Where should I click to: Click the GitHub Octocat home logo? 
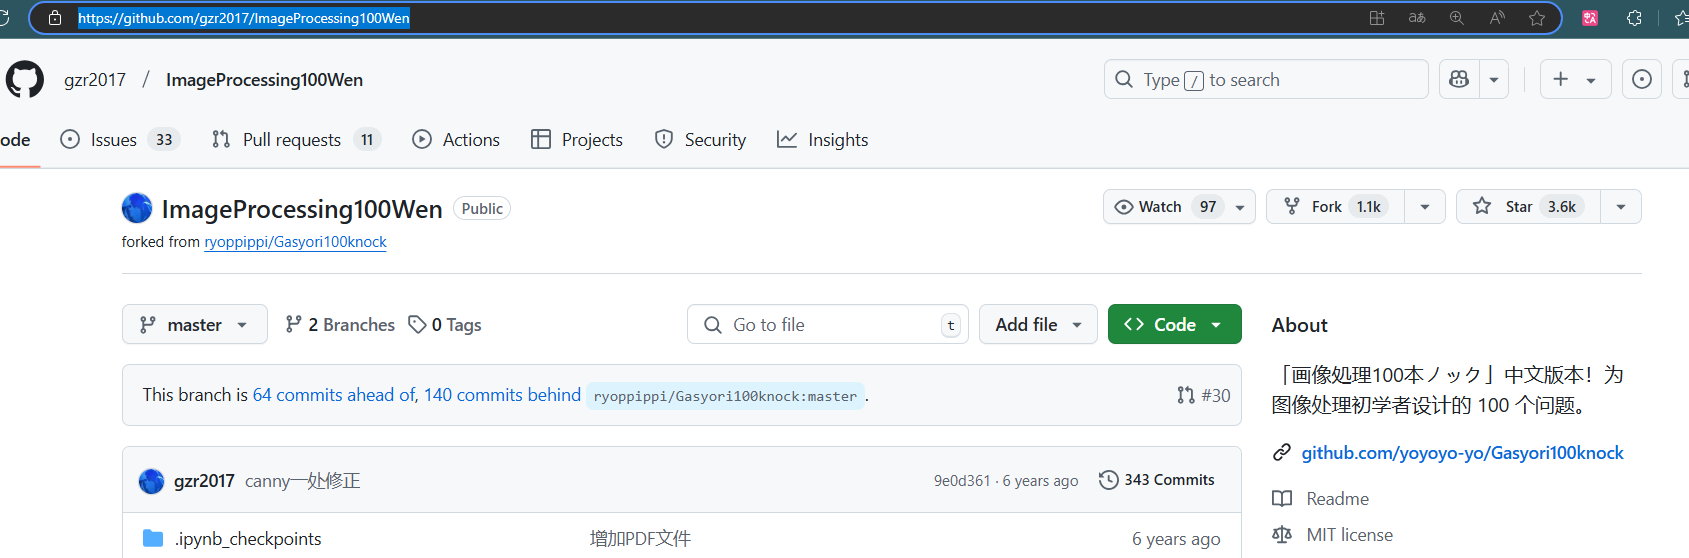point(25,80)
